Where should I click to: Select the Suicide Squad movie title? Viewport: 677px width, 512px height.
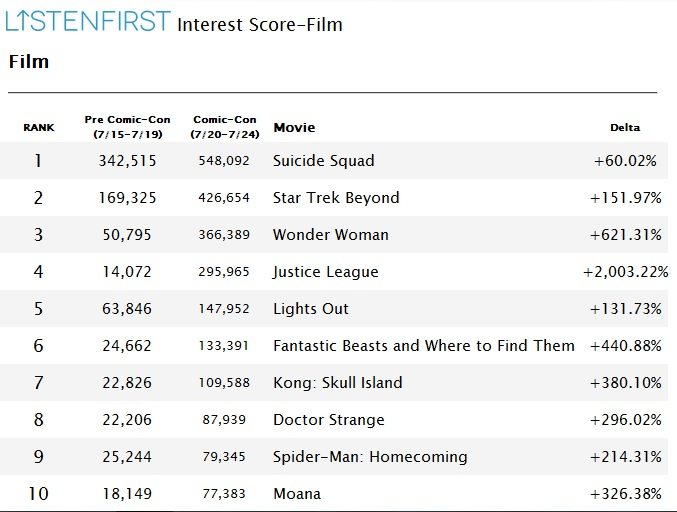323,161
